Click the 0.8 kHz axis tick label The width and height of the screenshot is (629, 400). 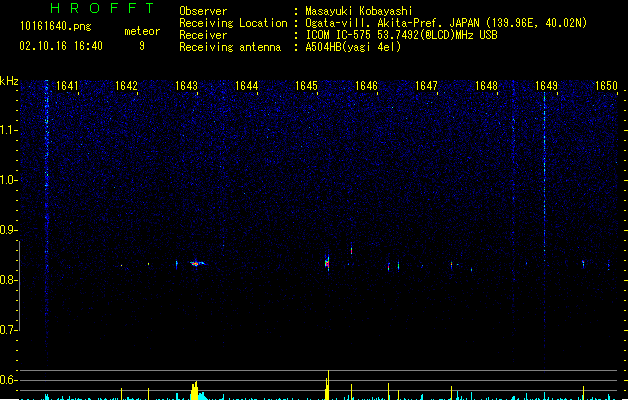click(8, 280)
